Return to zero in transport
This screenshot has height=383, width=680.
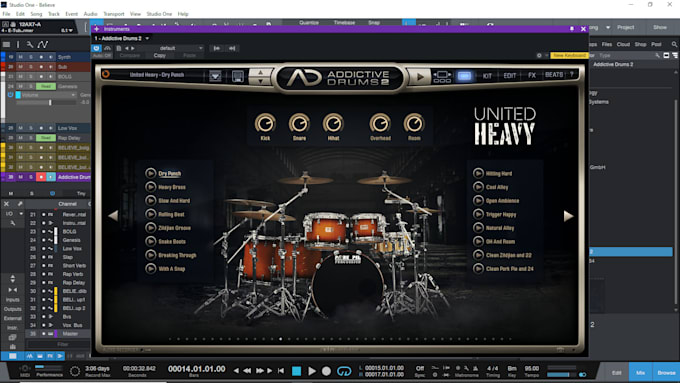point(281,371)
